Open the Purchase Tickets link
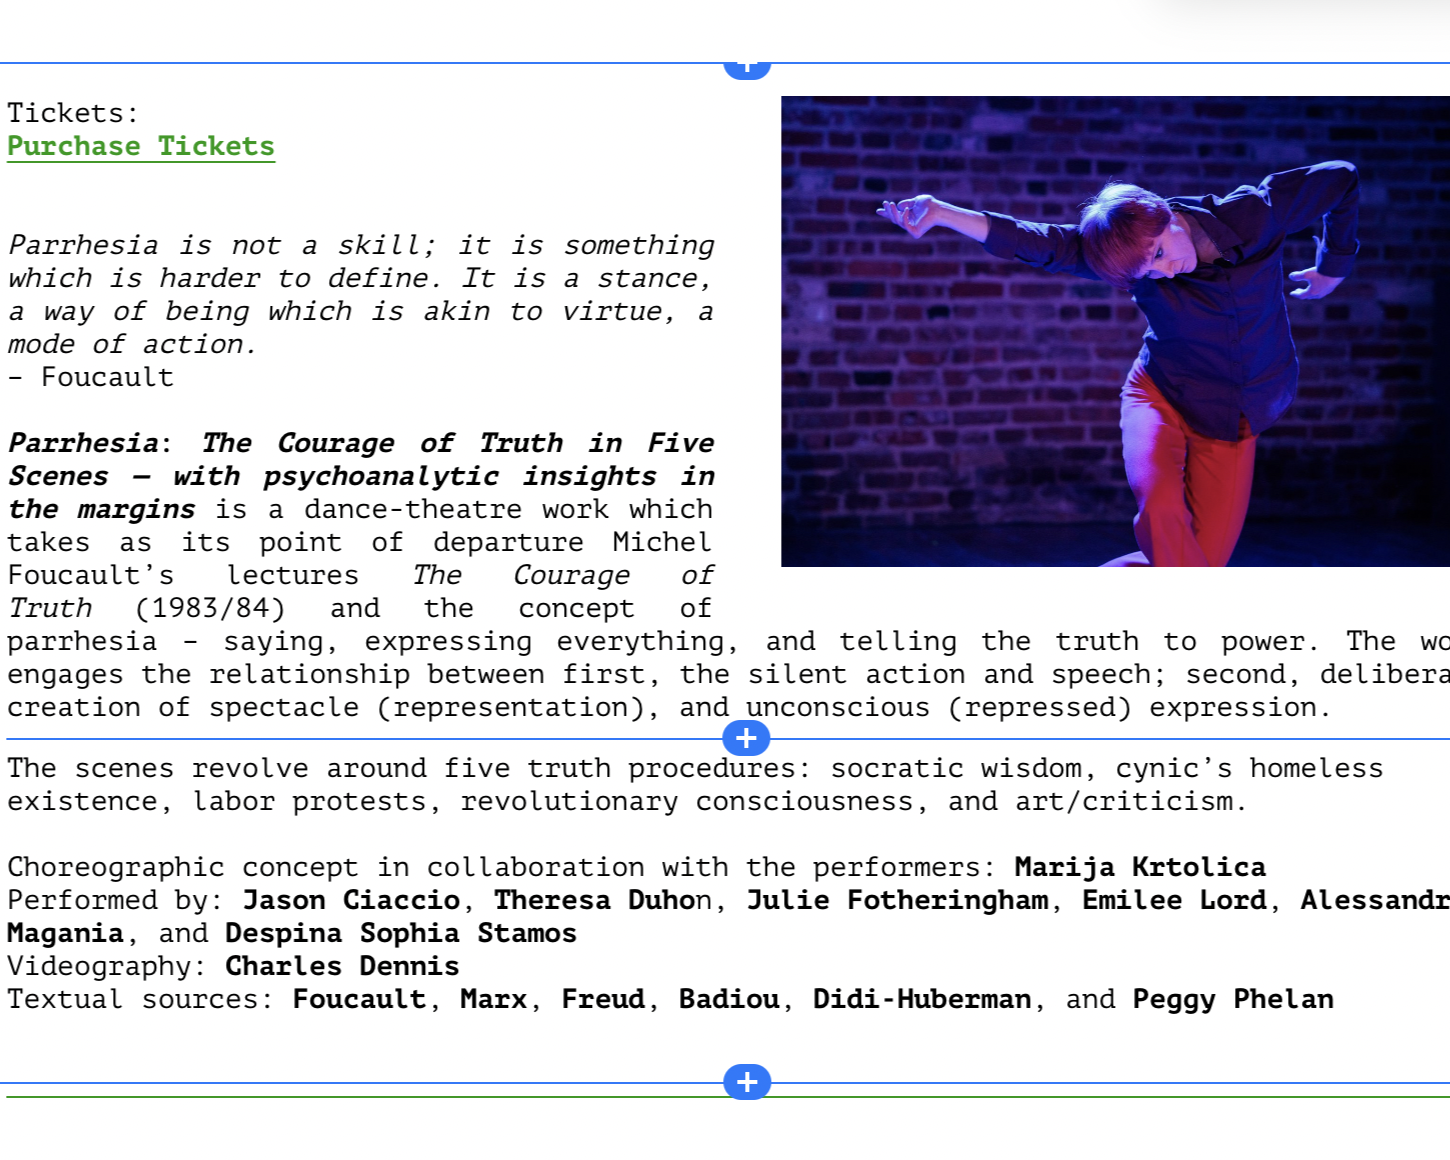 click(x=141, y=146)
